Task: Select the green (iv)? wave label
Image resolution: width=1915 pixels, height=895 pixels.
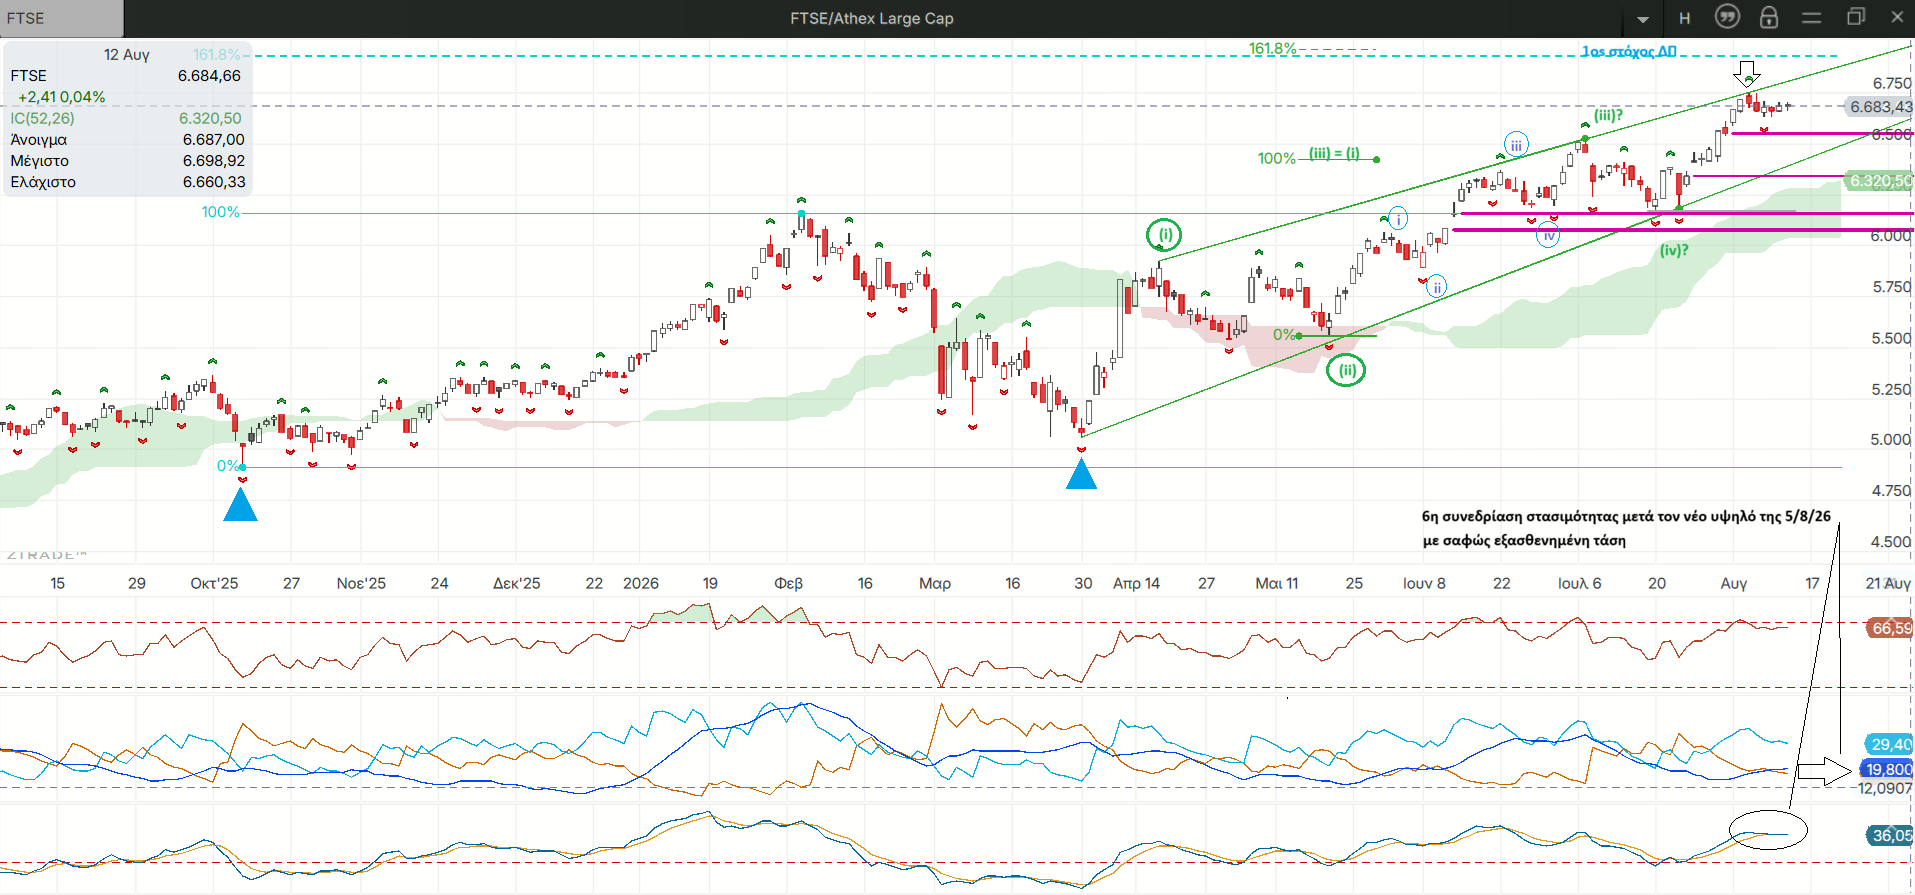Action: (1674, 250)
